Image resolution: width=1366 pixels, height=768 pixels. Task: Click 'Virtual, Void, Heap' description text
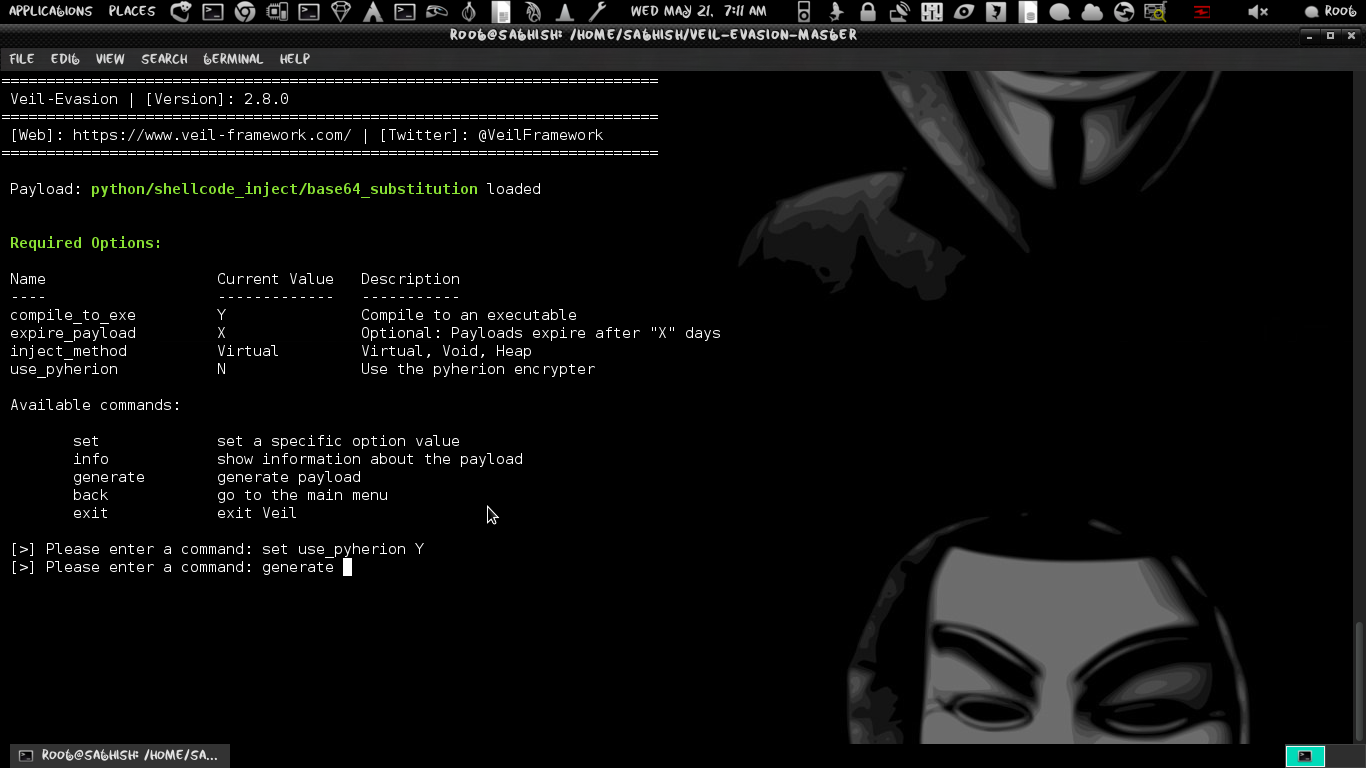tap(446, 351)
